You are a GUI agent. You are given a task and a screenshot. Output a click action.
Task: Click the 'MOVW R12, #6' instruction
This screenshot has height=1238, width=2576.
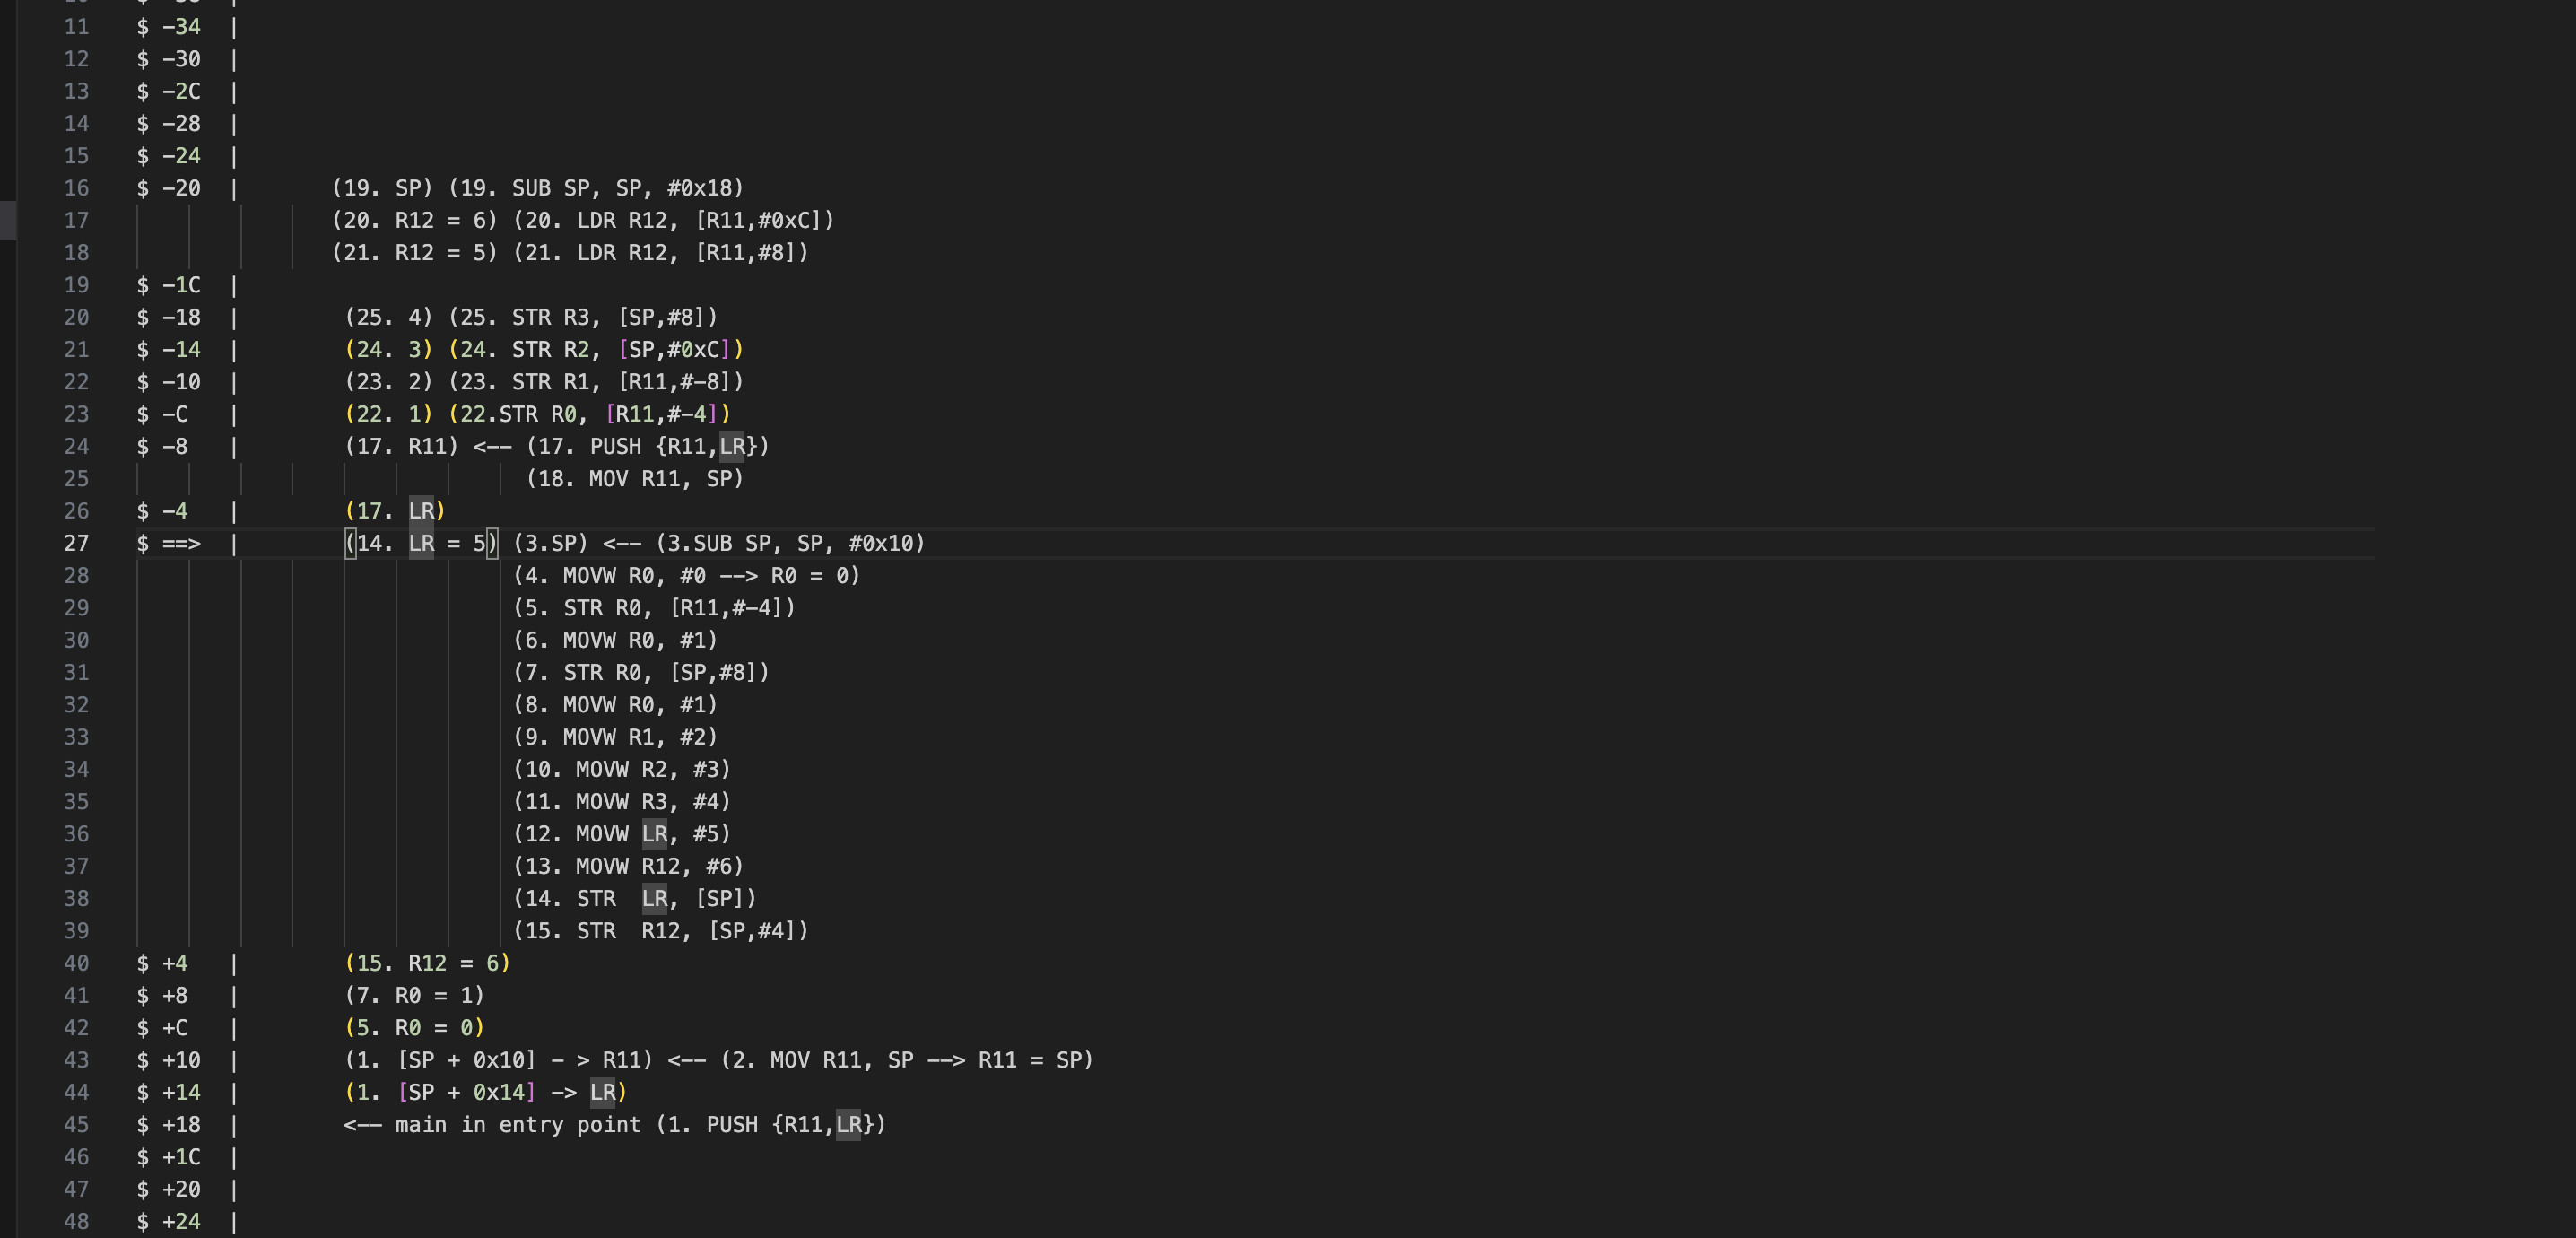(658, 866)
